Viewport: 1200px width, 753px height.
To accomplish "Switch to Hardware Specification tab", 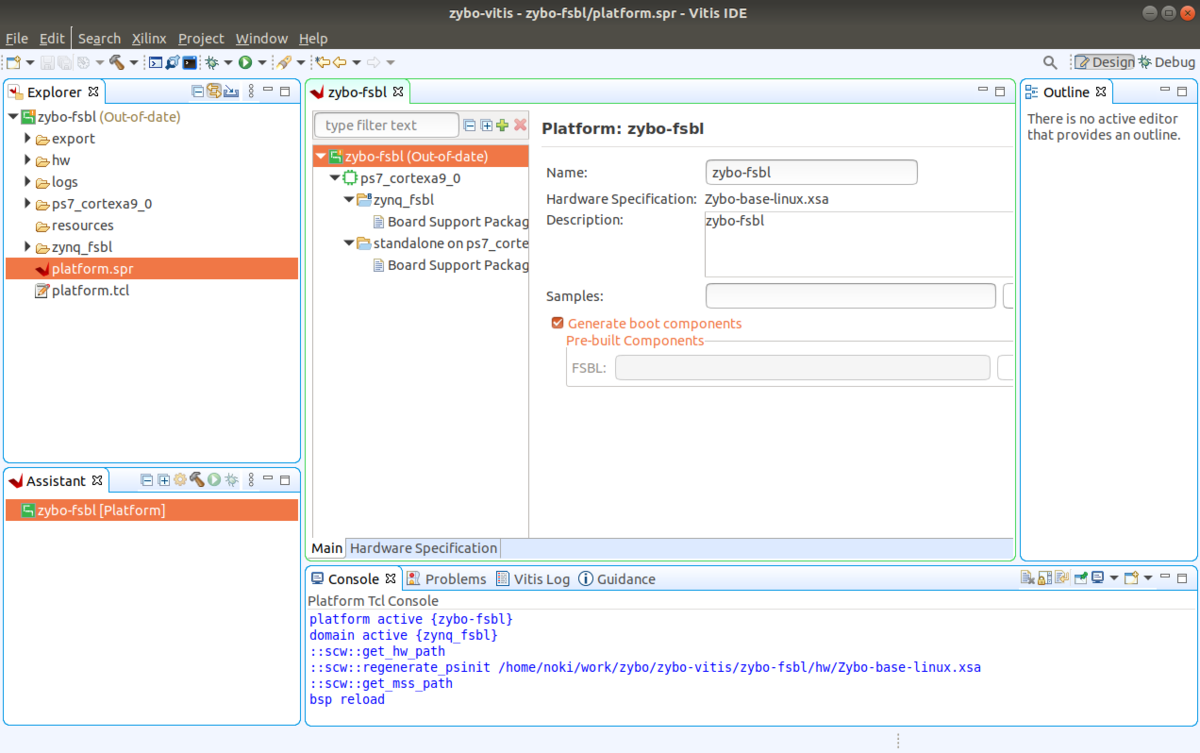I will (423, 548).
